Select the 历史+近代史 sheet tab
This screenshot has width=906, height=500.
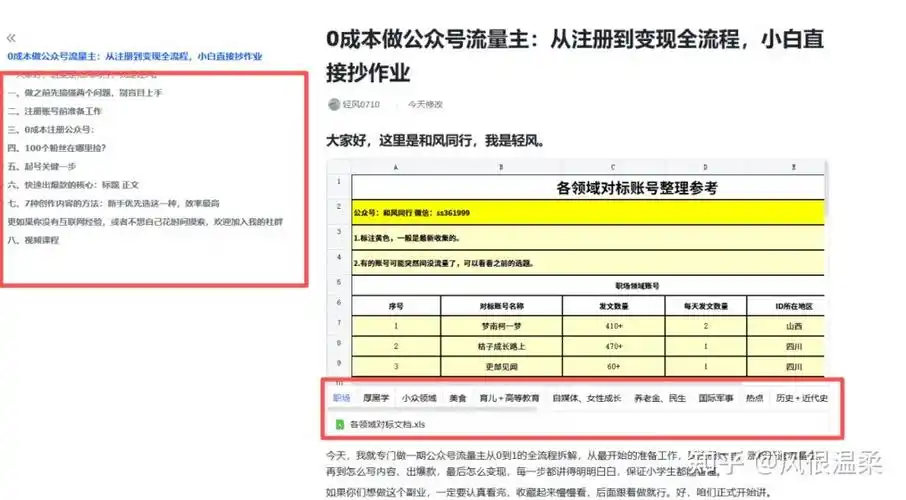(802, 398)
